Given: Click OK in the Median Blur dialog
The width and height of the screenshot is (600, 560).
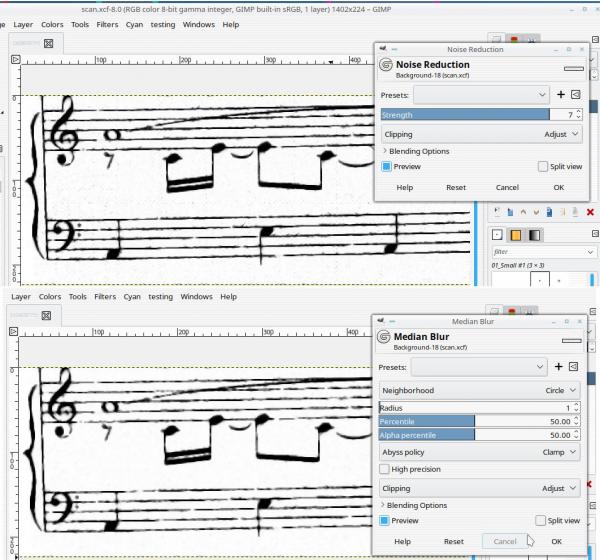Looking at the screenshot, I should (556, 542).
